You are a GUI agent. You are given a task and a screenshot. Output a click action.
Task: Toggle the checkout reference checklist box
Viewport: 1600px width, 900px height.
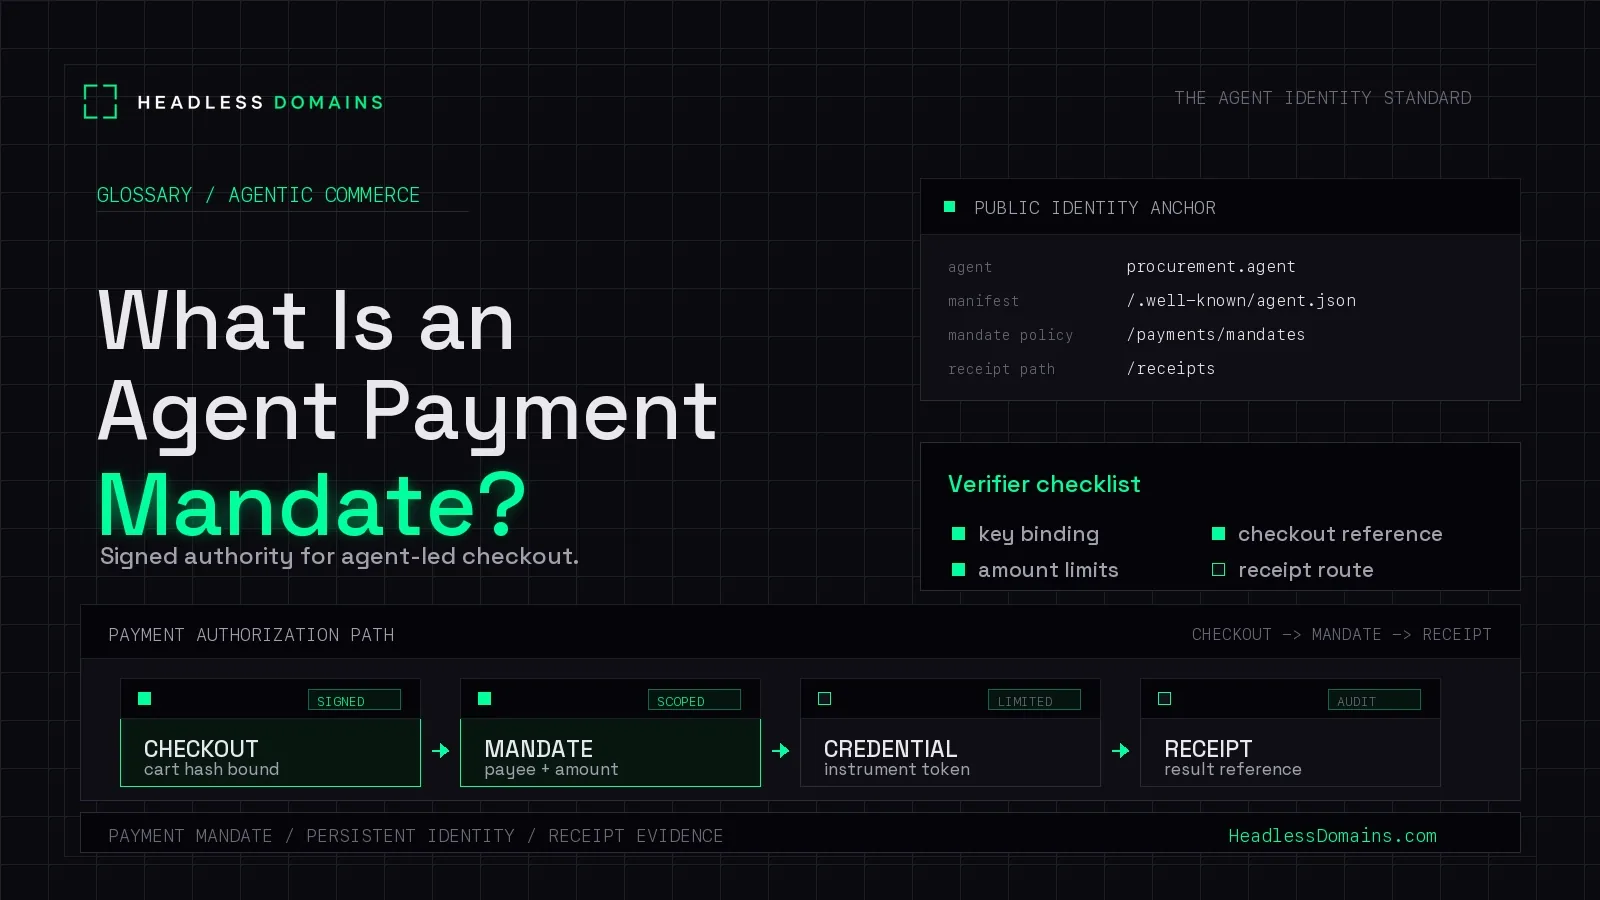(x=1218, y=534)
